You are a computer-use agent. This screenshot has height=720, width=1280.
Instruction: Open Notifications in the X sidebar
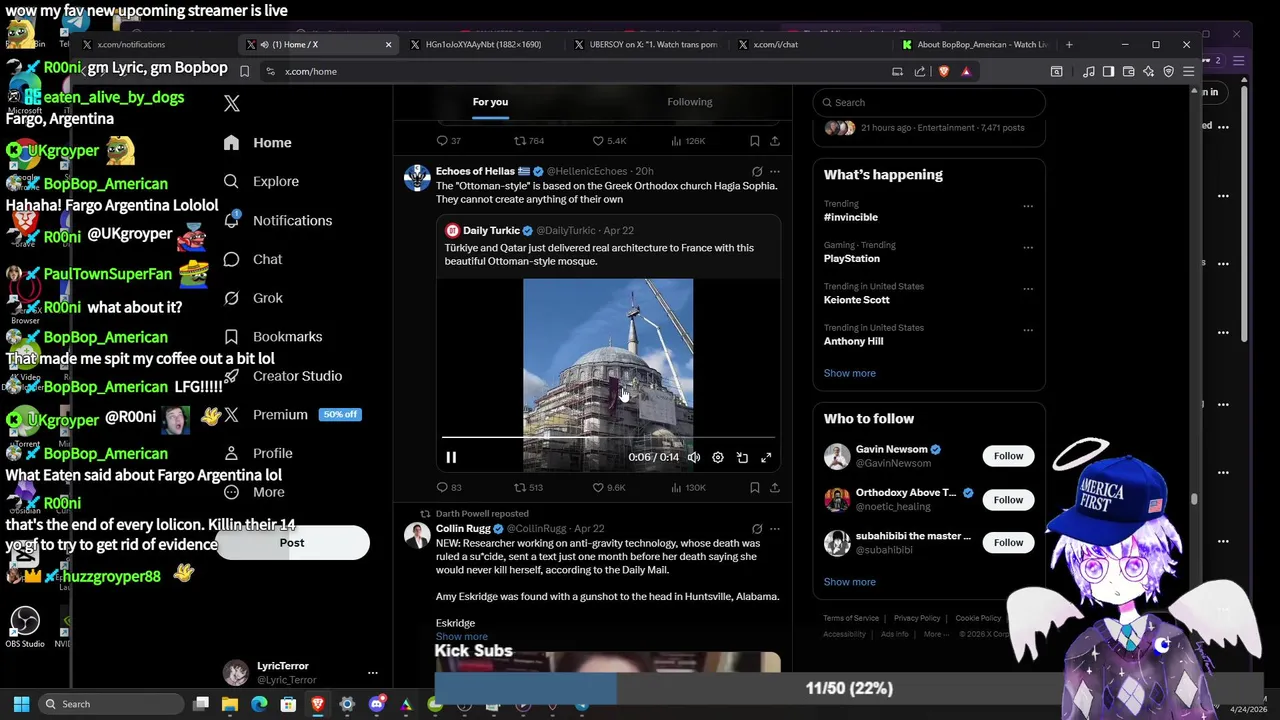[x=278, y=220]
